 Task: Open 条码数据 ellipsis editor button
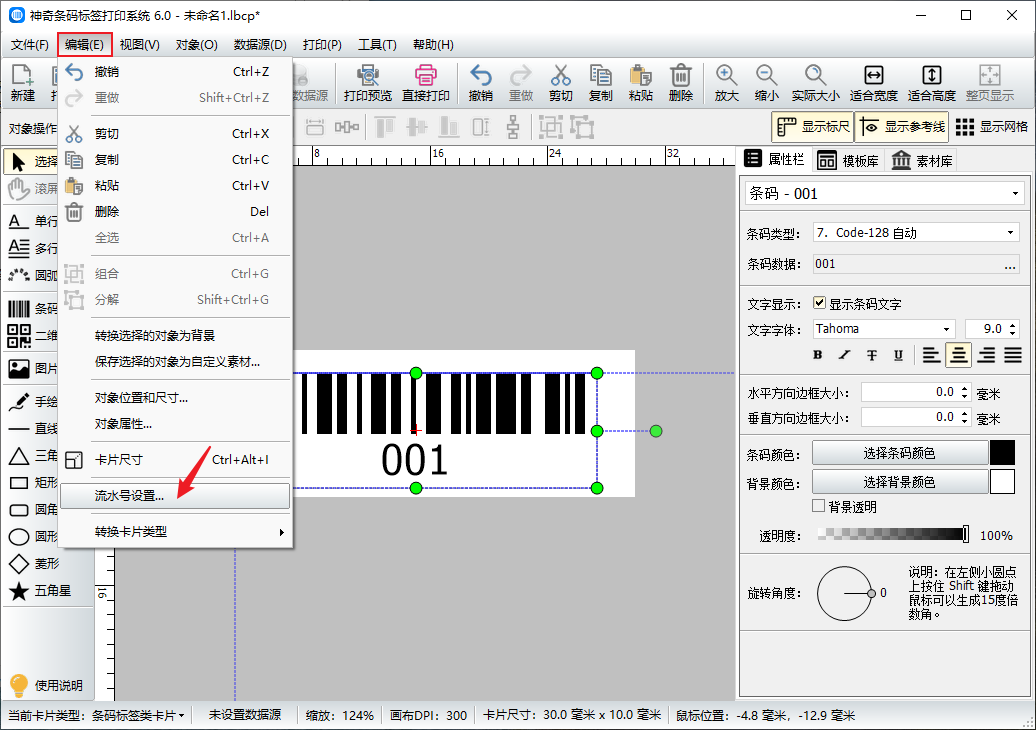point(1010,264)
